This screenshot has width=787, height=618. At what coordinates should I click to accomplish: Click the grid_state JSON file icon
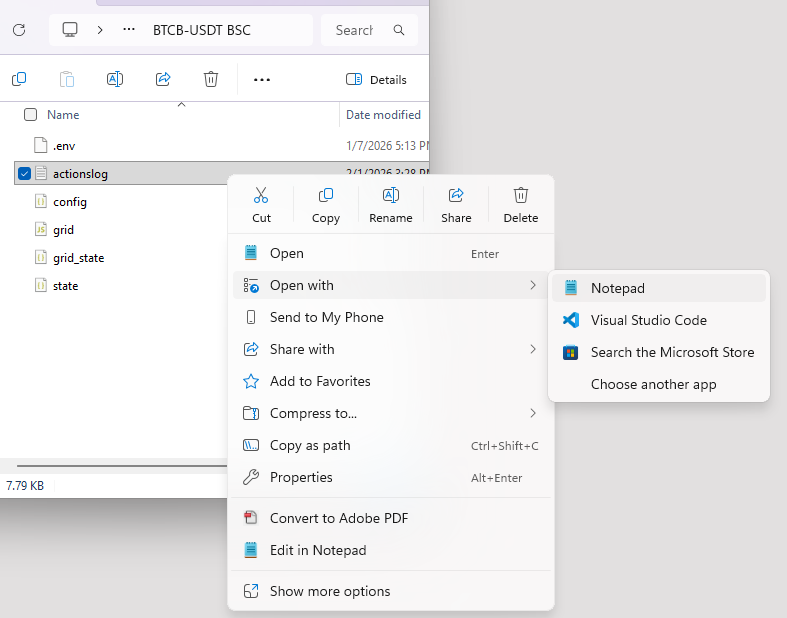[41, 258]
